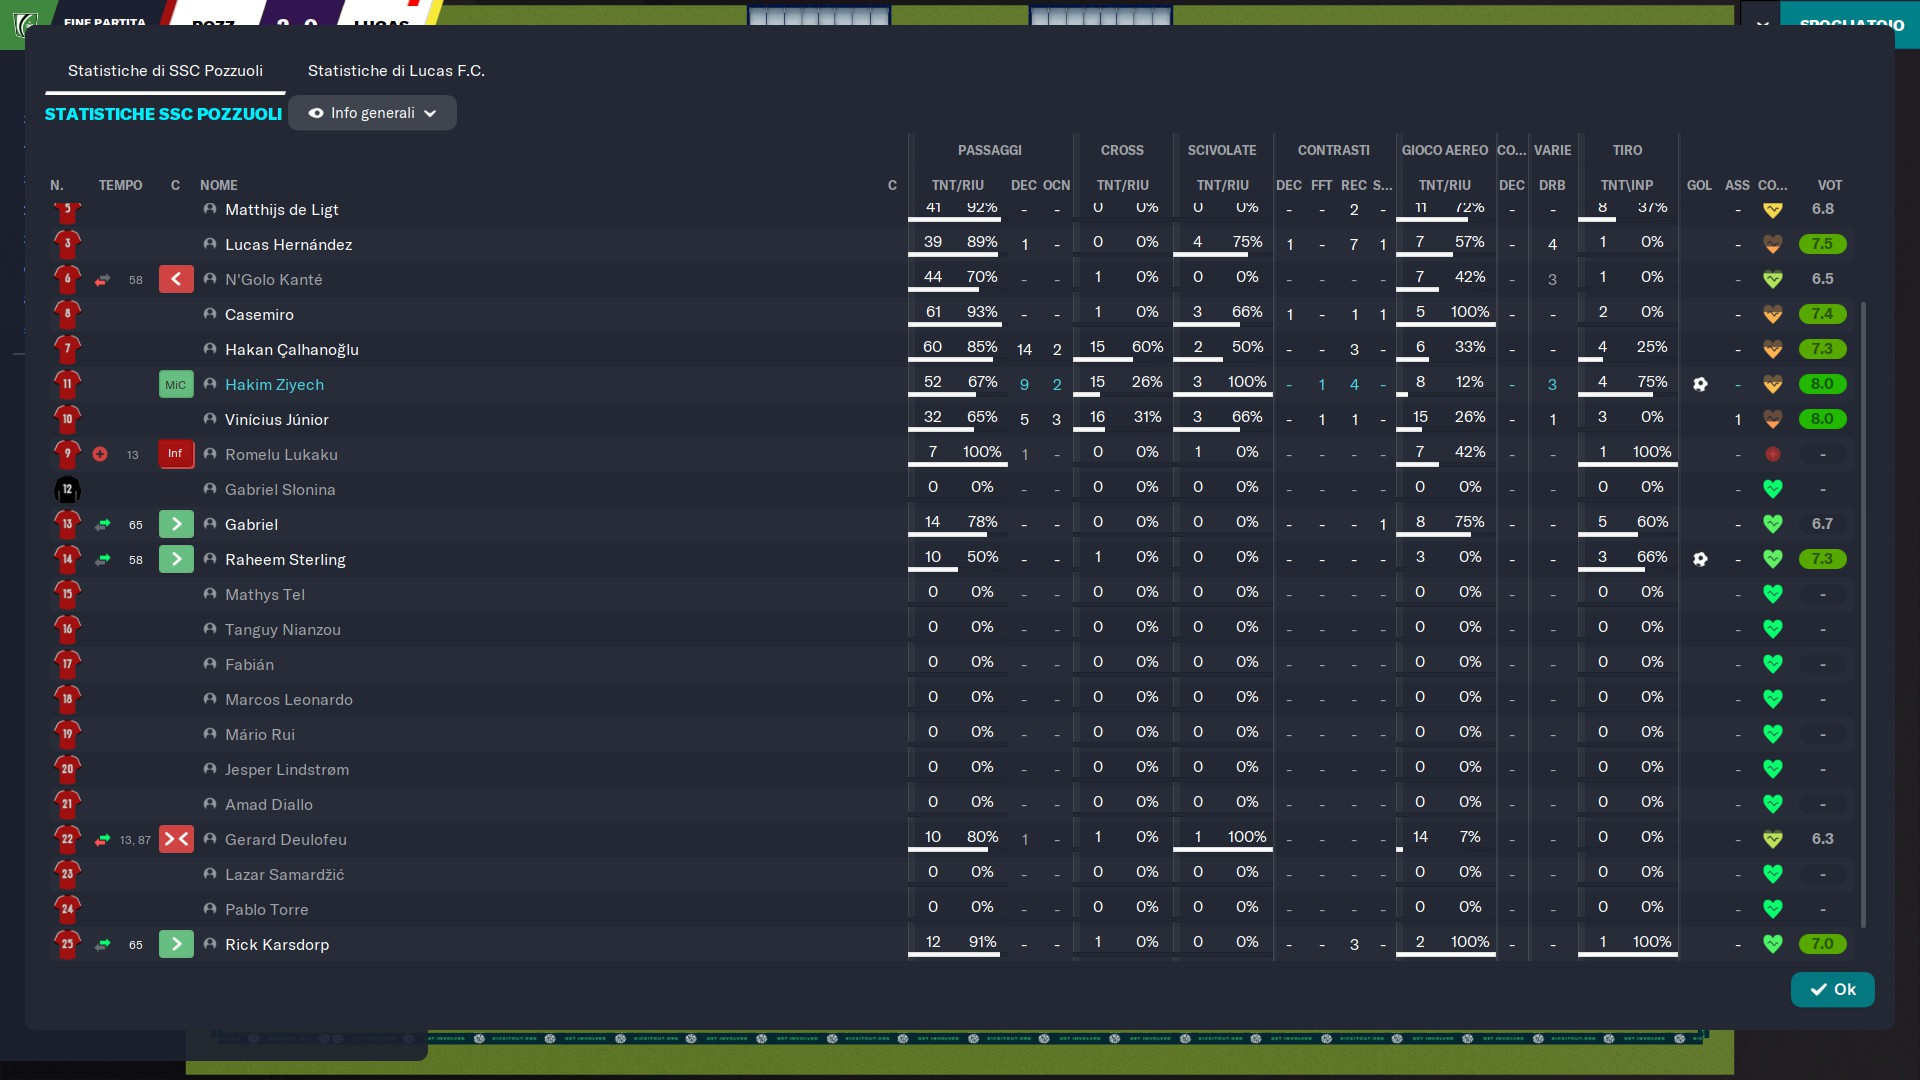Click Lucas Hernández's 7.5 rating badge
The image size is (1920, 1080).
pyautogui.click(x=1822, y=244)
